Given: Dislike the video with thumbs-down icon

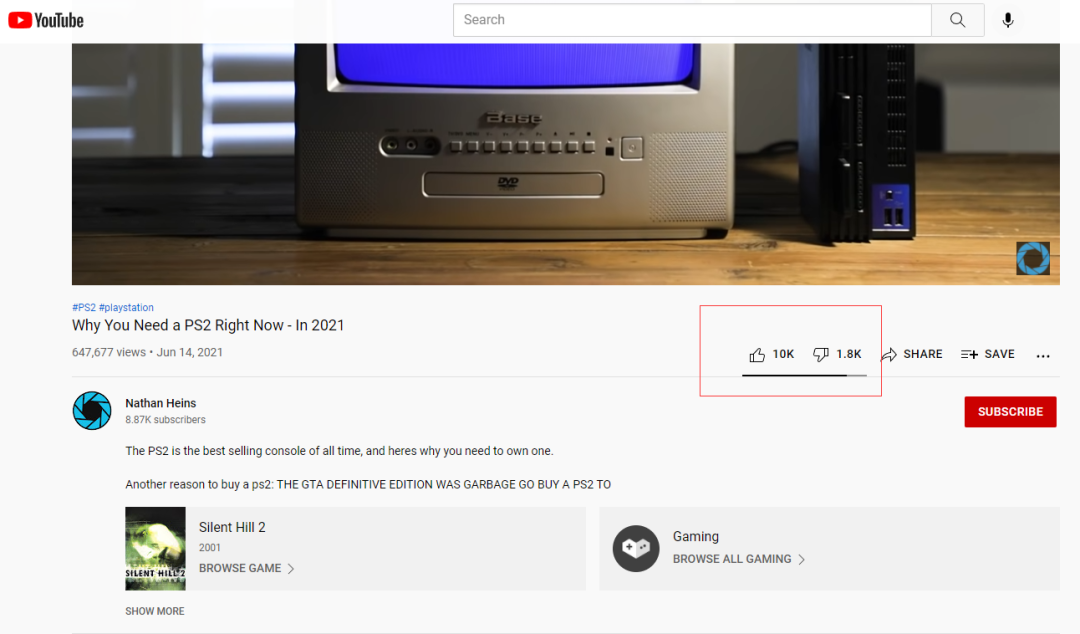Looking at the screenshot, I should pyautogui.click(x=820, y=354).
